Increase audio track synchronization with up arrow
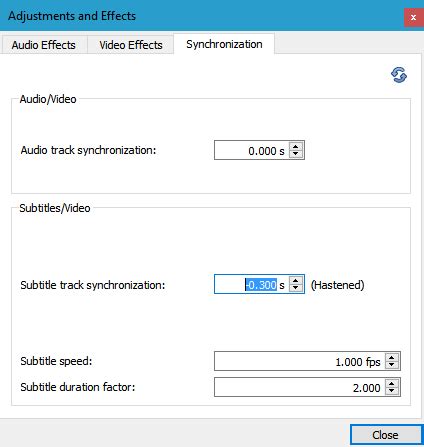424x447 pixels. click(x=295, y=146)
